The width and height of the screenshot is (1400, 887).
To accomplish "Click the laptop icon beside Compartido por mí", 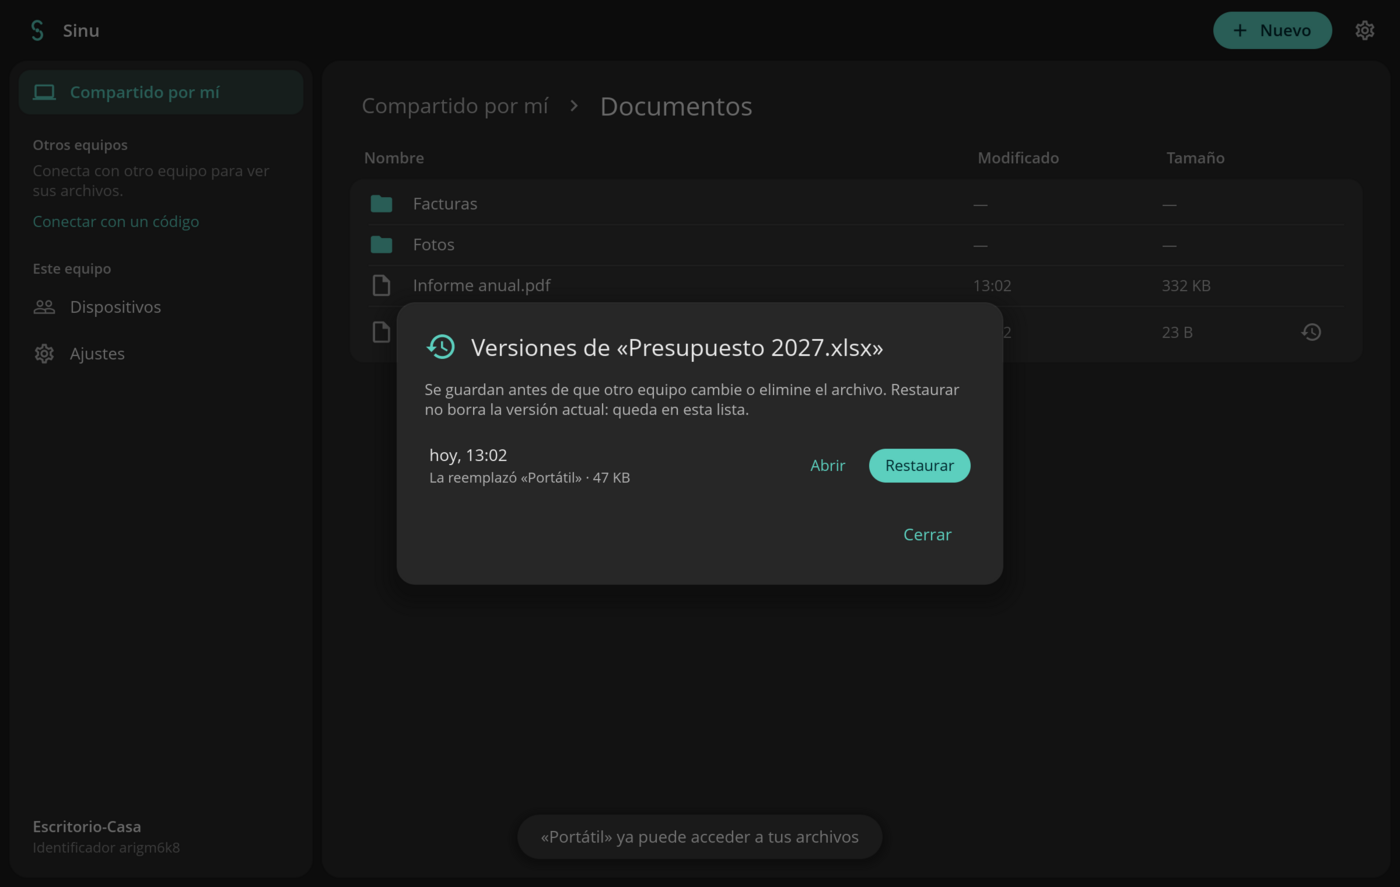I will [44, 92].
